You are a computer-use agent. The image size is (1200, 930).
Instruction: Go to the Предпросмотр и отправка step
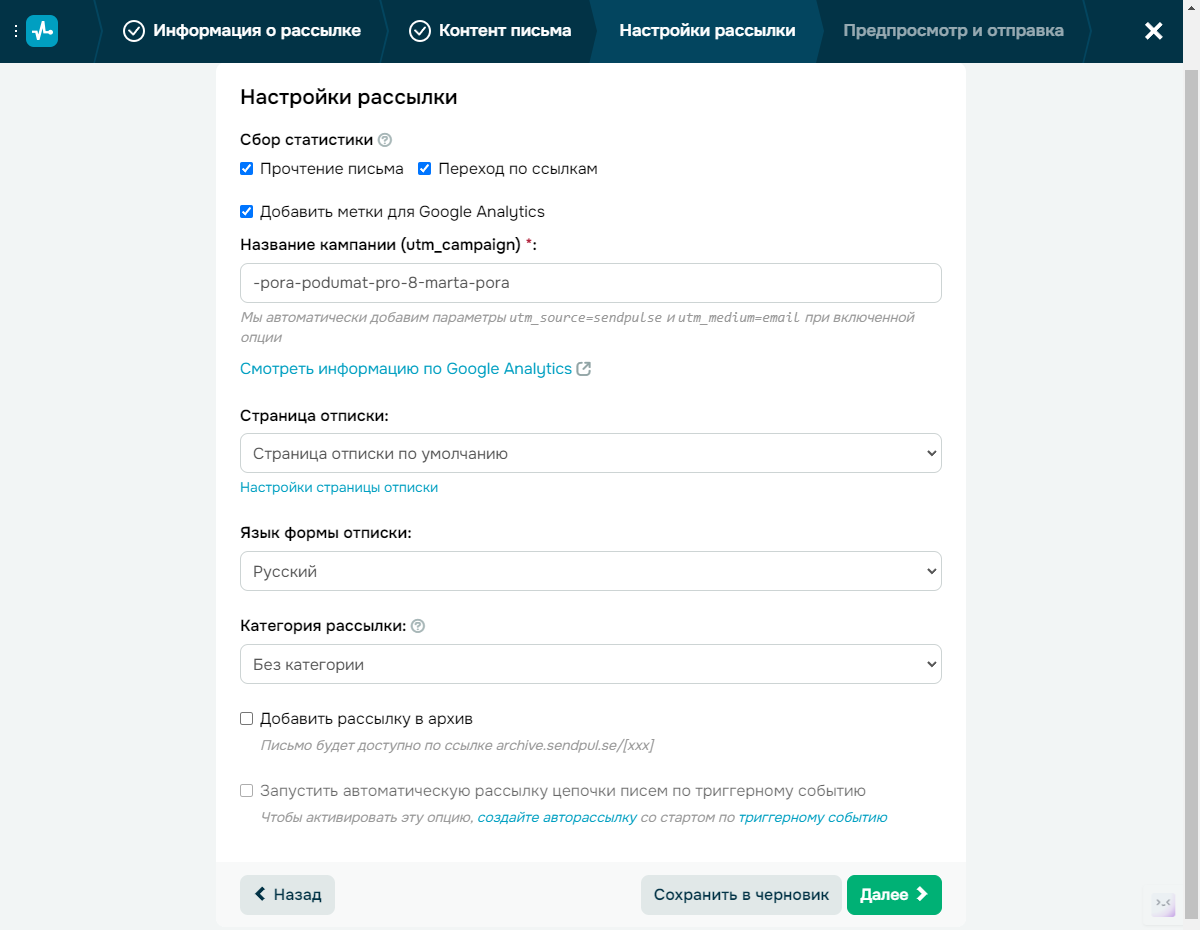coord(953,31)
